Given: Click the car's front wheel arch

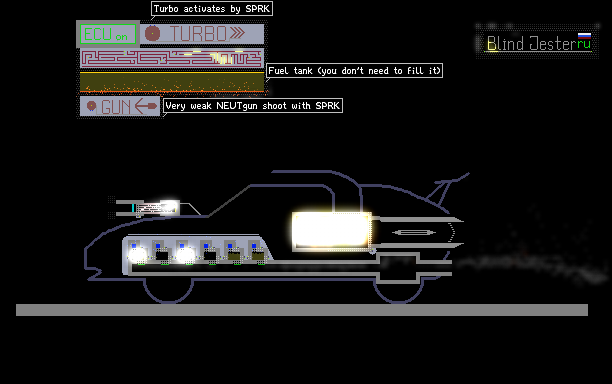Looking at the screenshot, I should coord(168,290).
